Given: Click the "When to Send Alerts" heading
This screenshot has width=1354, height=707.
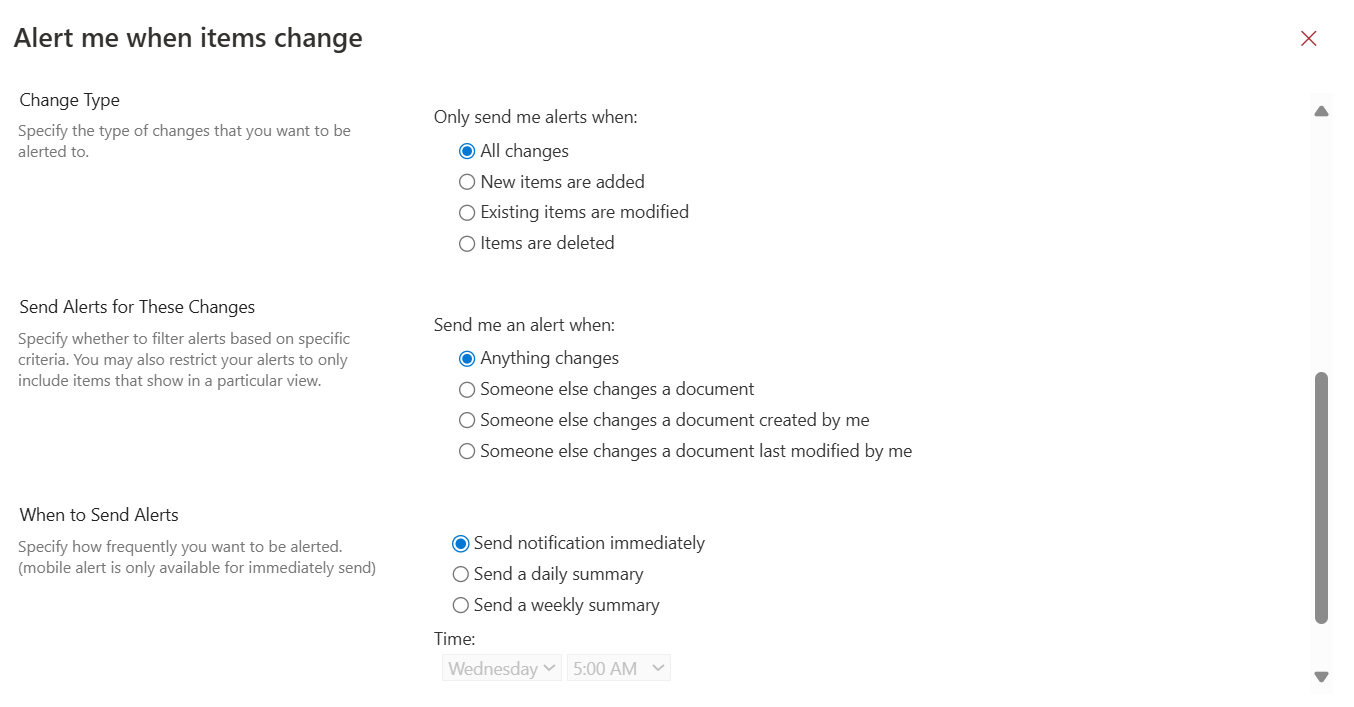Looking at the screenshot, I should point(98,514).
